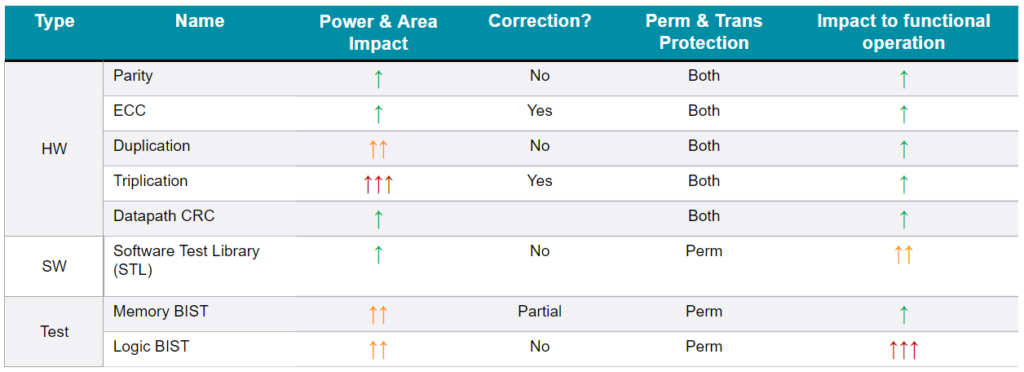Click the Partial correction value for Memory BIST
This screenshot has width=1024, height=372.
tap(539, 311)
